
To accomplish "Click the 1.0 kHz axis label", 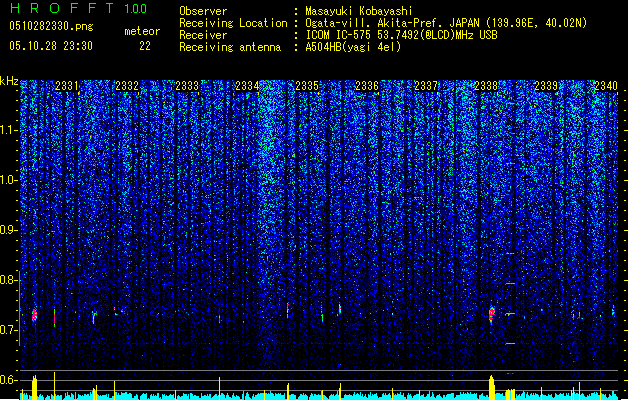I will (x=9, y=180).
